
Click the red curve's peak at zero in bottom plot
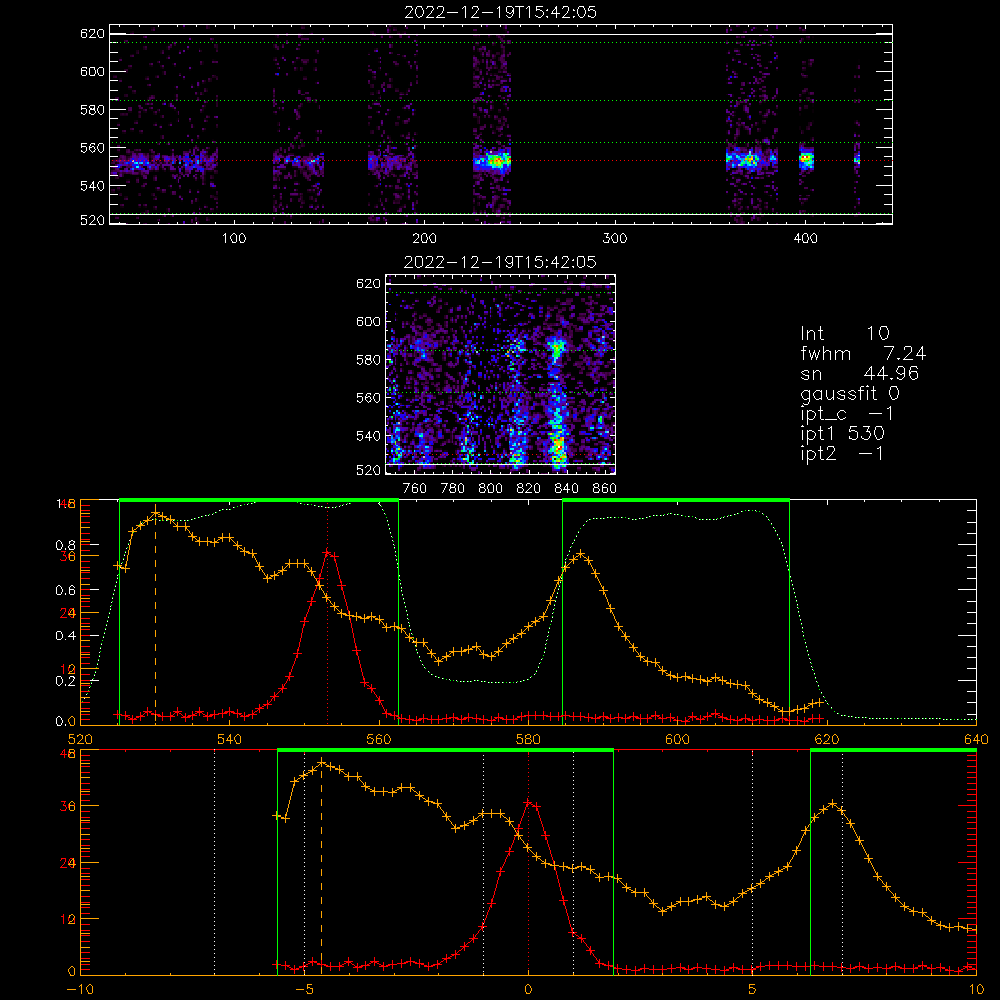pyautogui.click(x=528, y=804)
